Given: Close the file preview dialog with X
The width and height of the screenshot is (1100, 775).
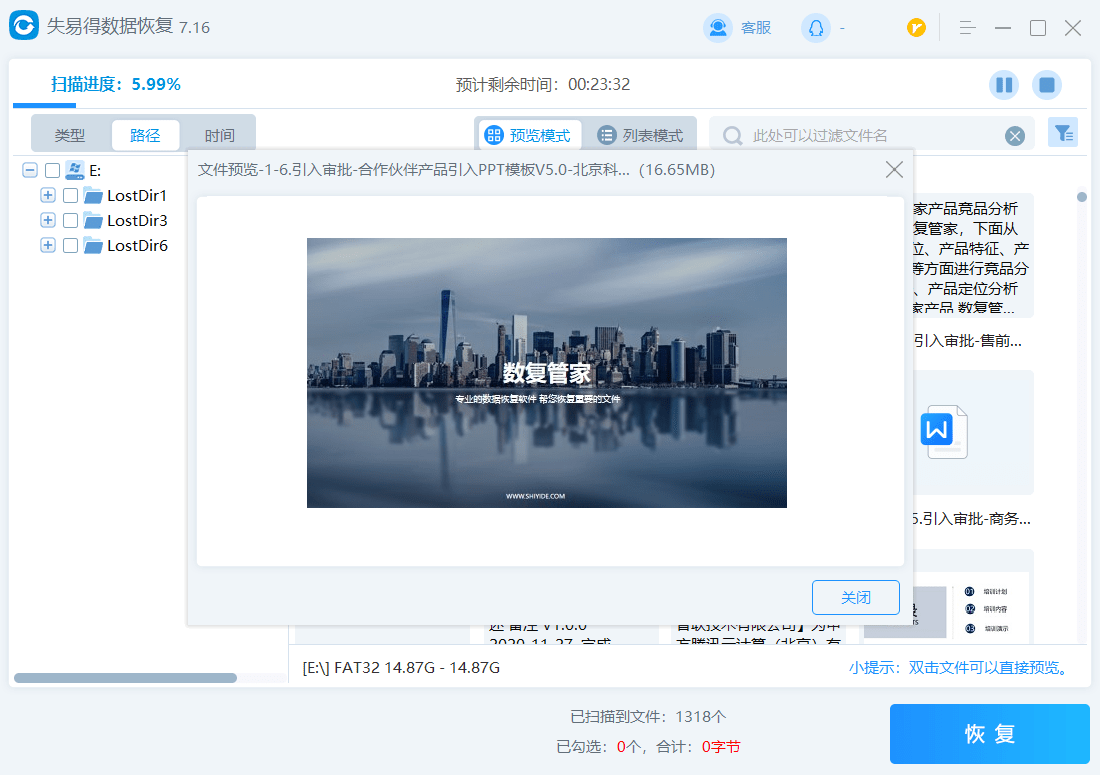Looking at the screenshot, I should [x=894, y=170].
